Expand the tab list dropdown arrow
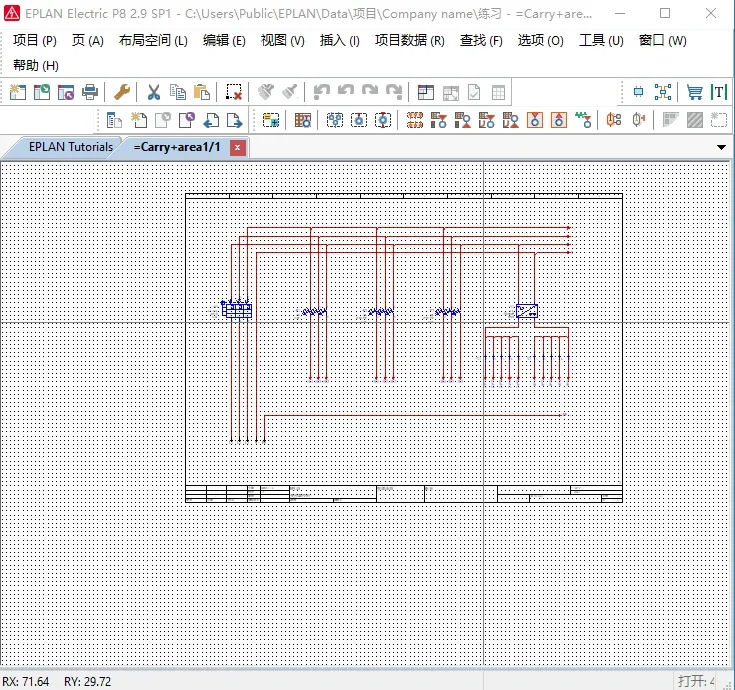The width and height of the screenshot is (735, 690). point(721,147)
